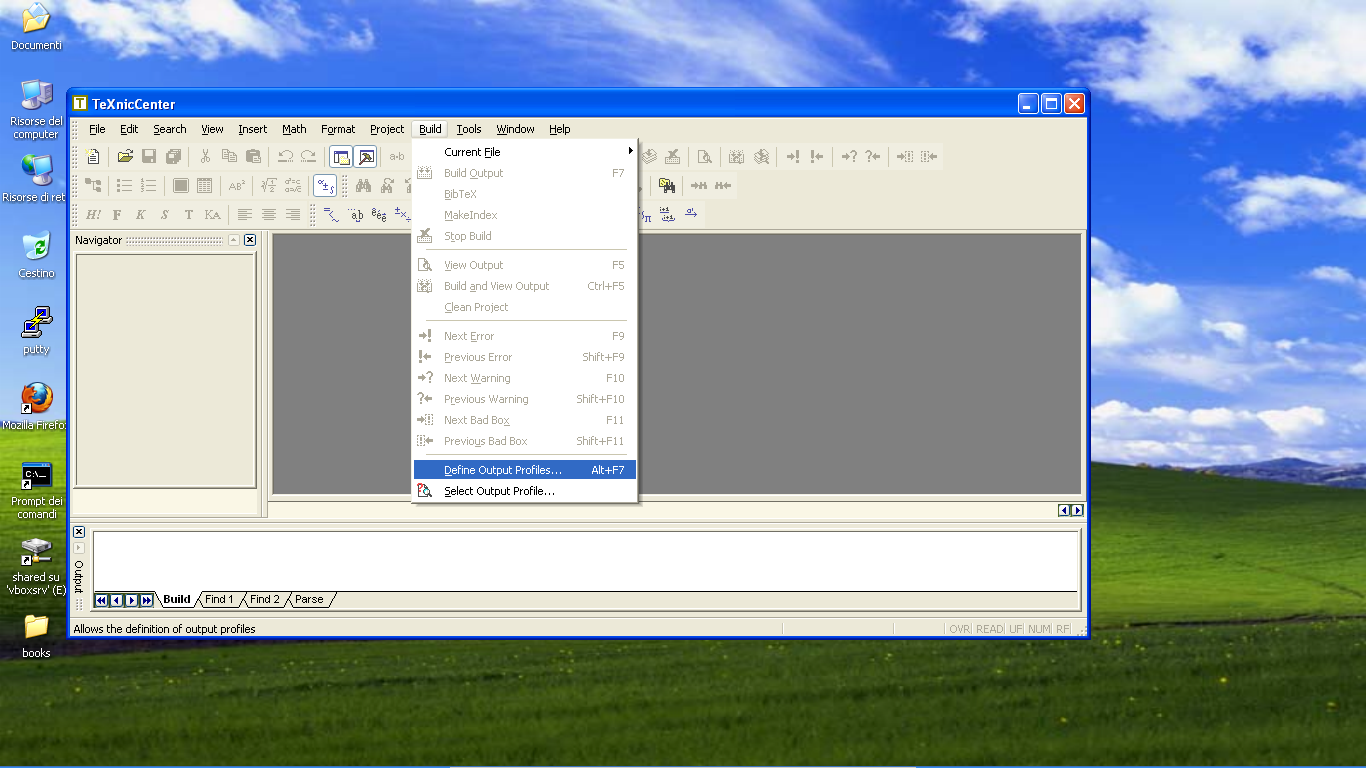Close the Output pane

tap(79, 532)
